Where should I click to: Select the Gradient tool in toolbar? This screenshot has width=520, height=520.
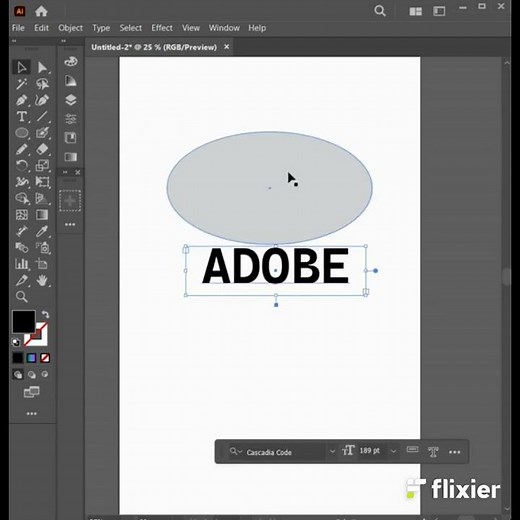pos(42,215)
